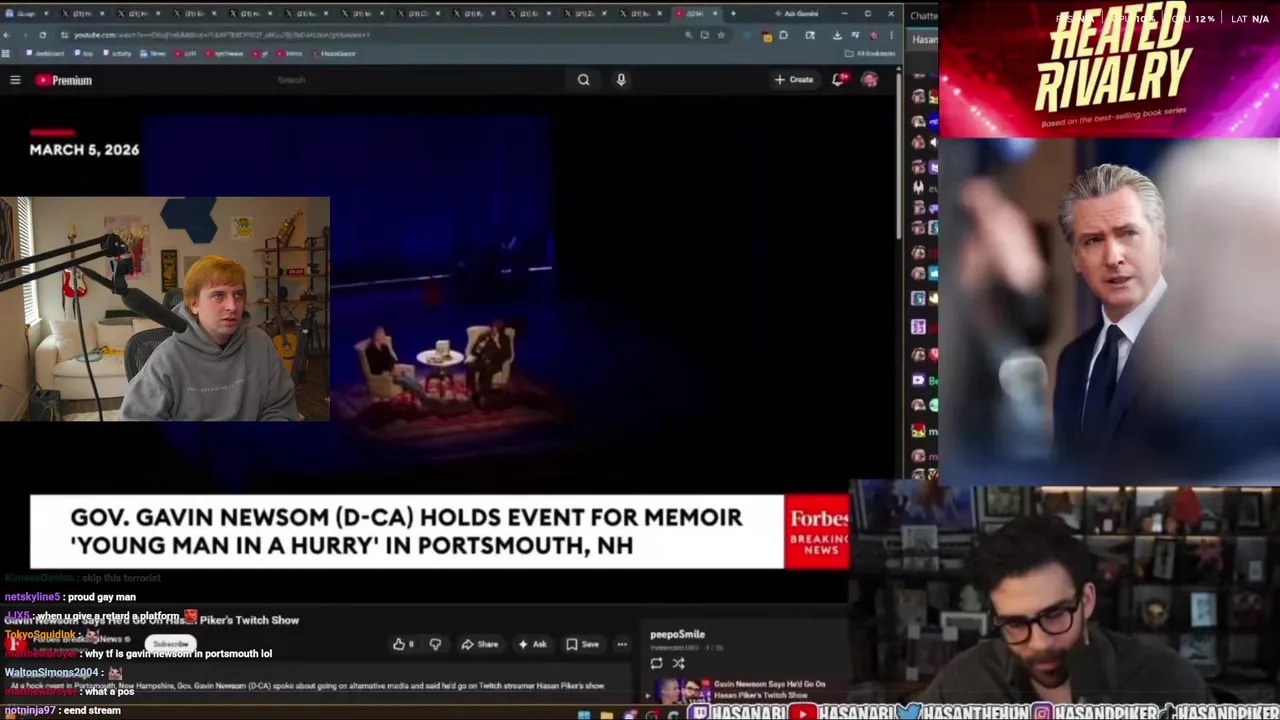Start voice search with the microphone icon

point(621,80)
